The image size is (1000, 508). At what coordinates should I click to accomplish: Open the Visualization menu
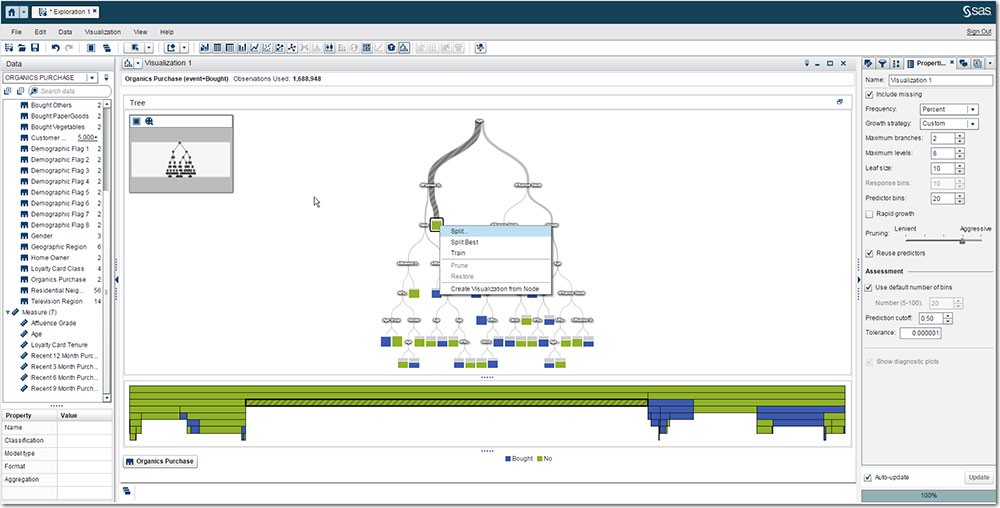[103, 32]
